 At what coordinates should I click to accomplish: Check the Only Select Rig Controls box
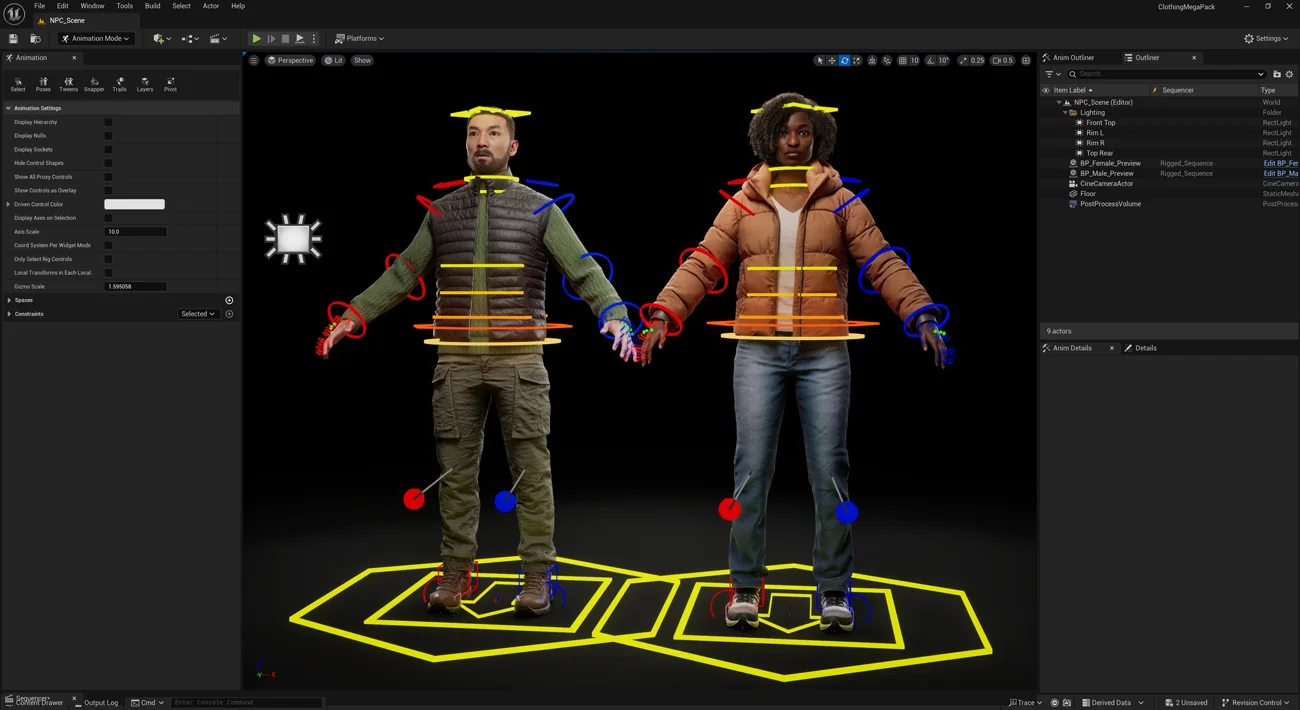coord(108,259)
